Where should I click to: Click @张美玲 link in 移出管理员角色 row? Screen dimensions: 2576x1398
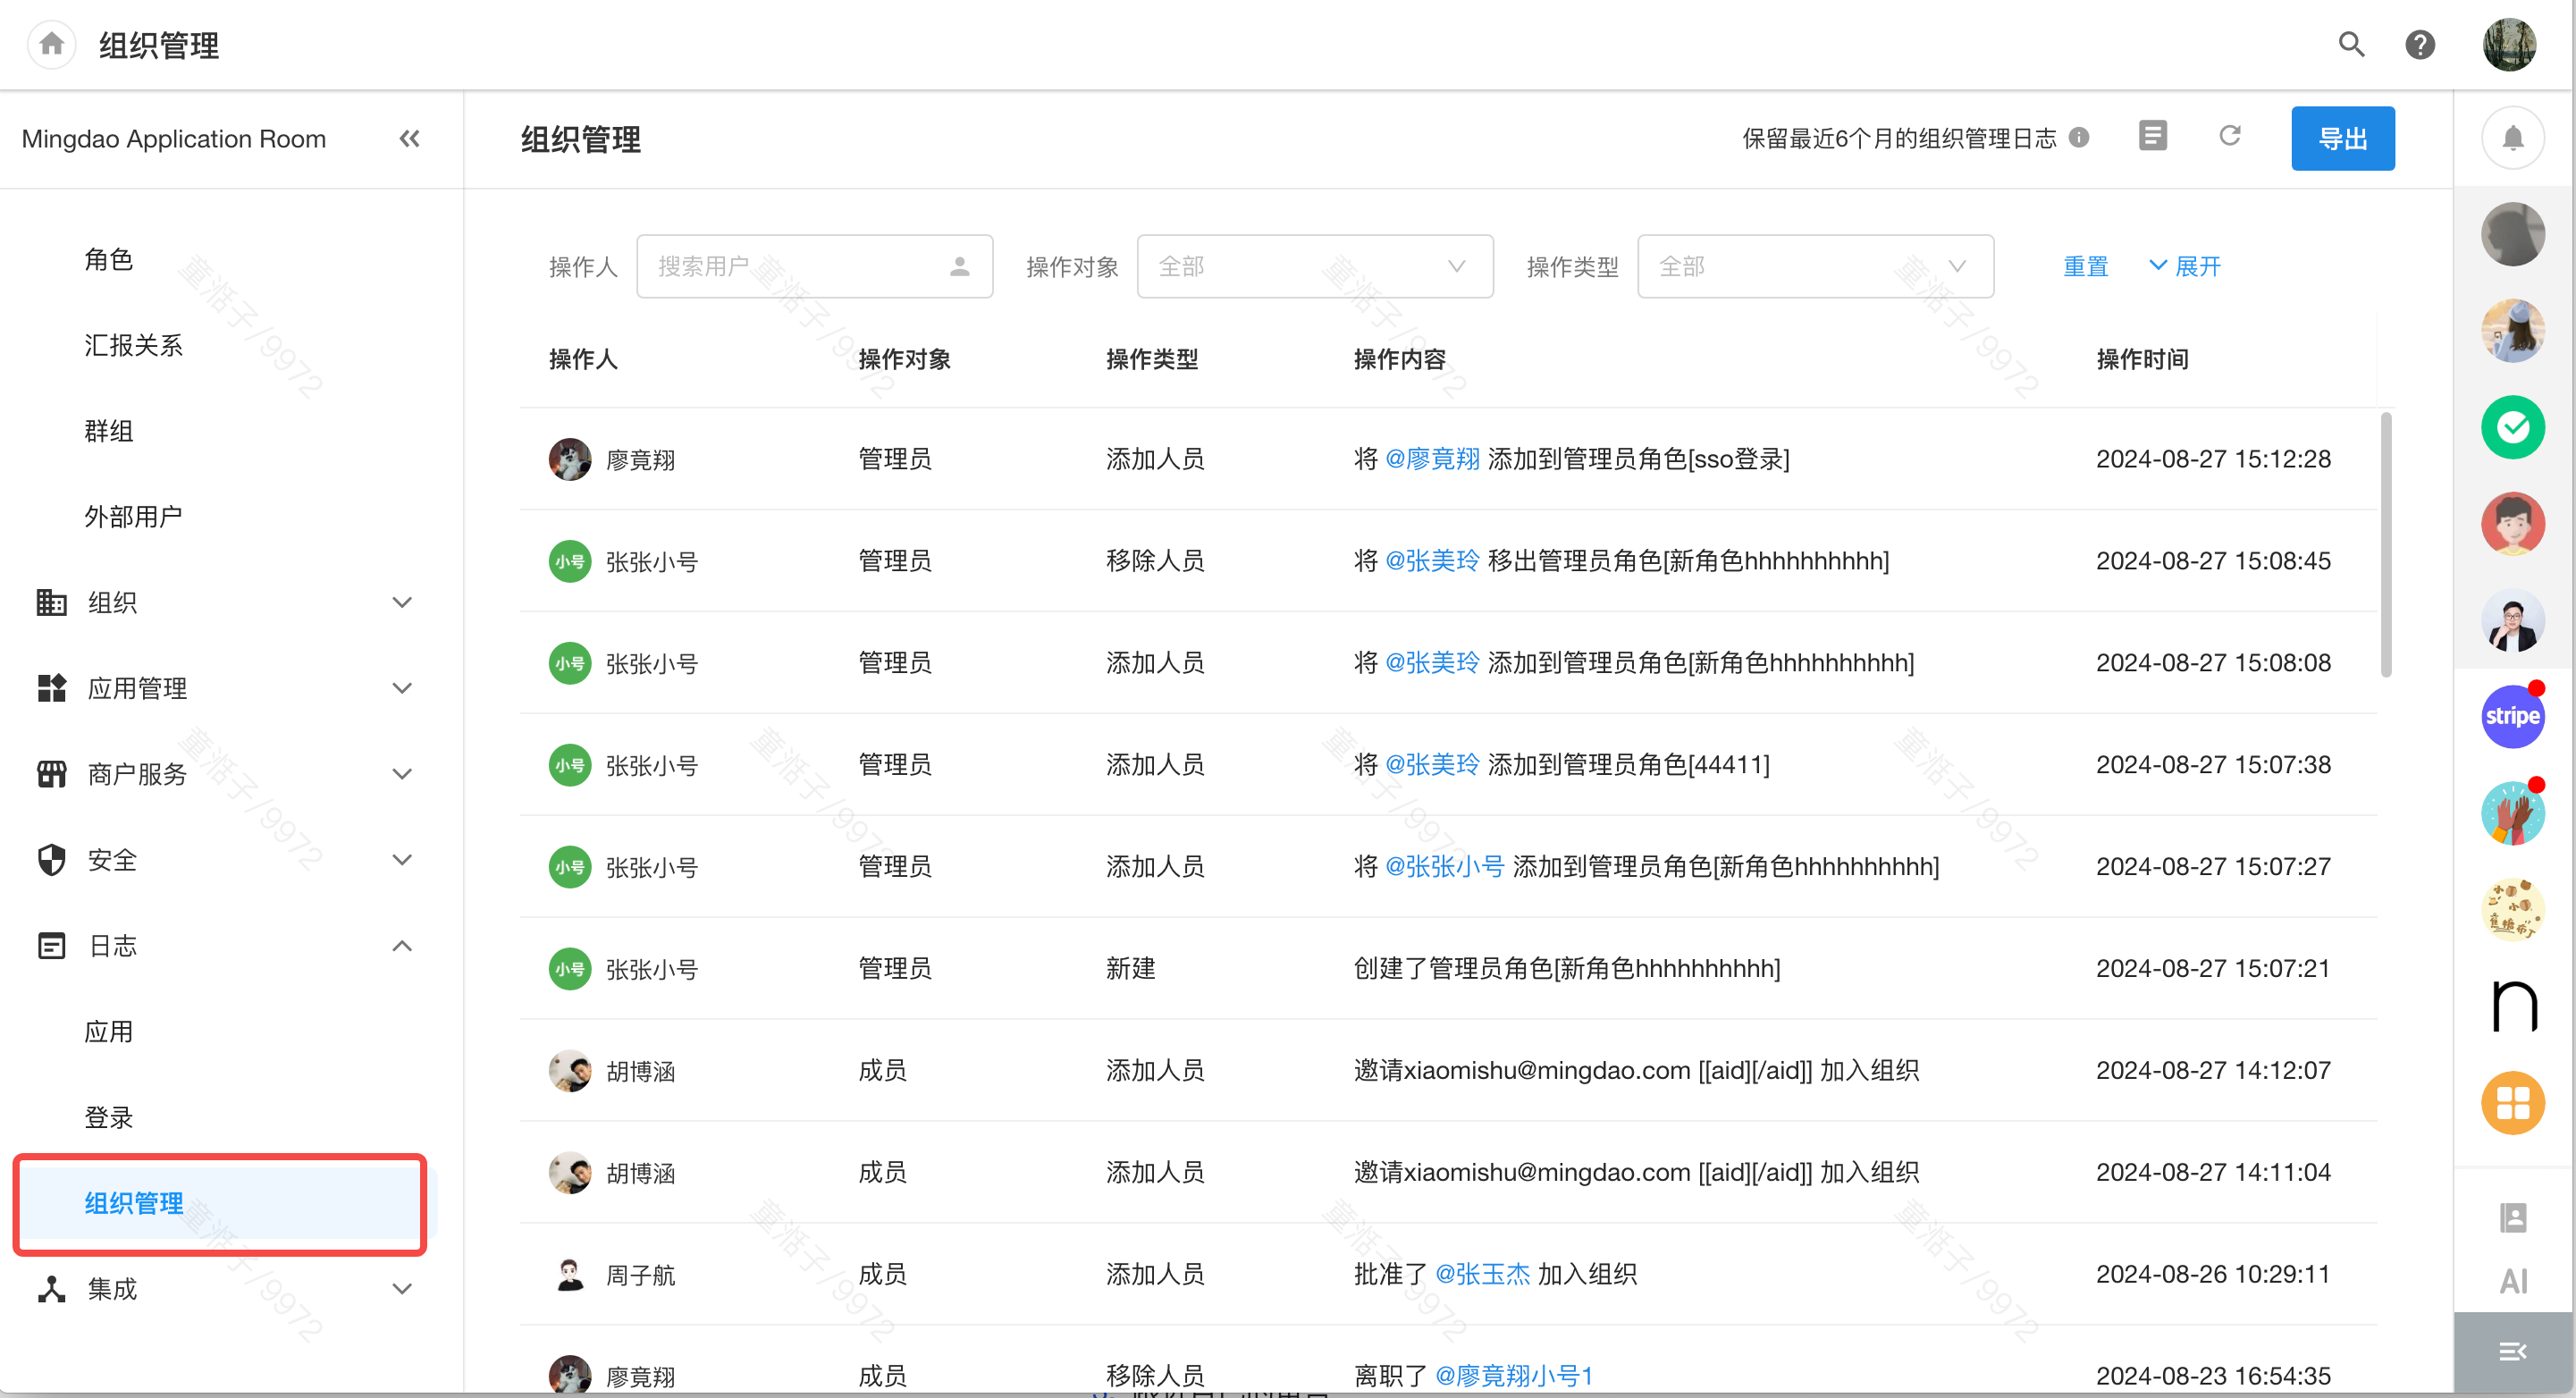tap(1432, 561)
